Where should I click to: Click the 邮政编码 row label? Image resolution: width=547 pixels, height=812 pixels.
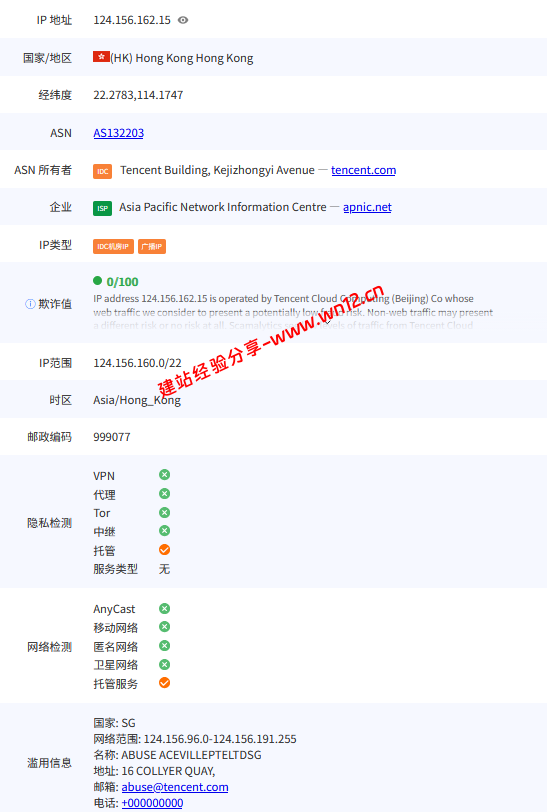click(49, 437)
